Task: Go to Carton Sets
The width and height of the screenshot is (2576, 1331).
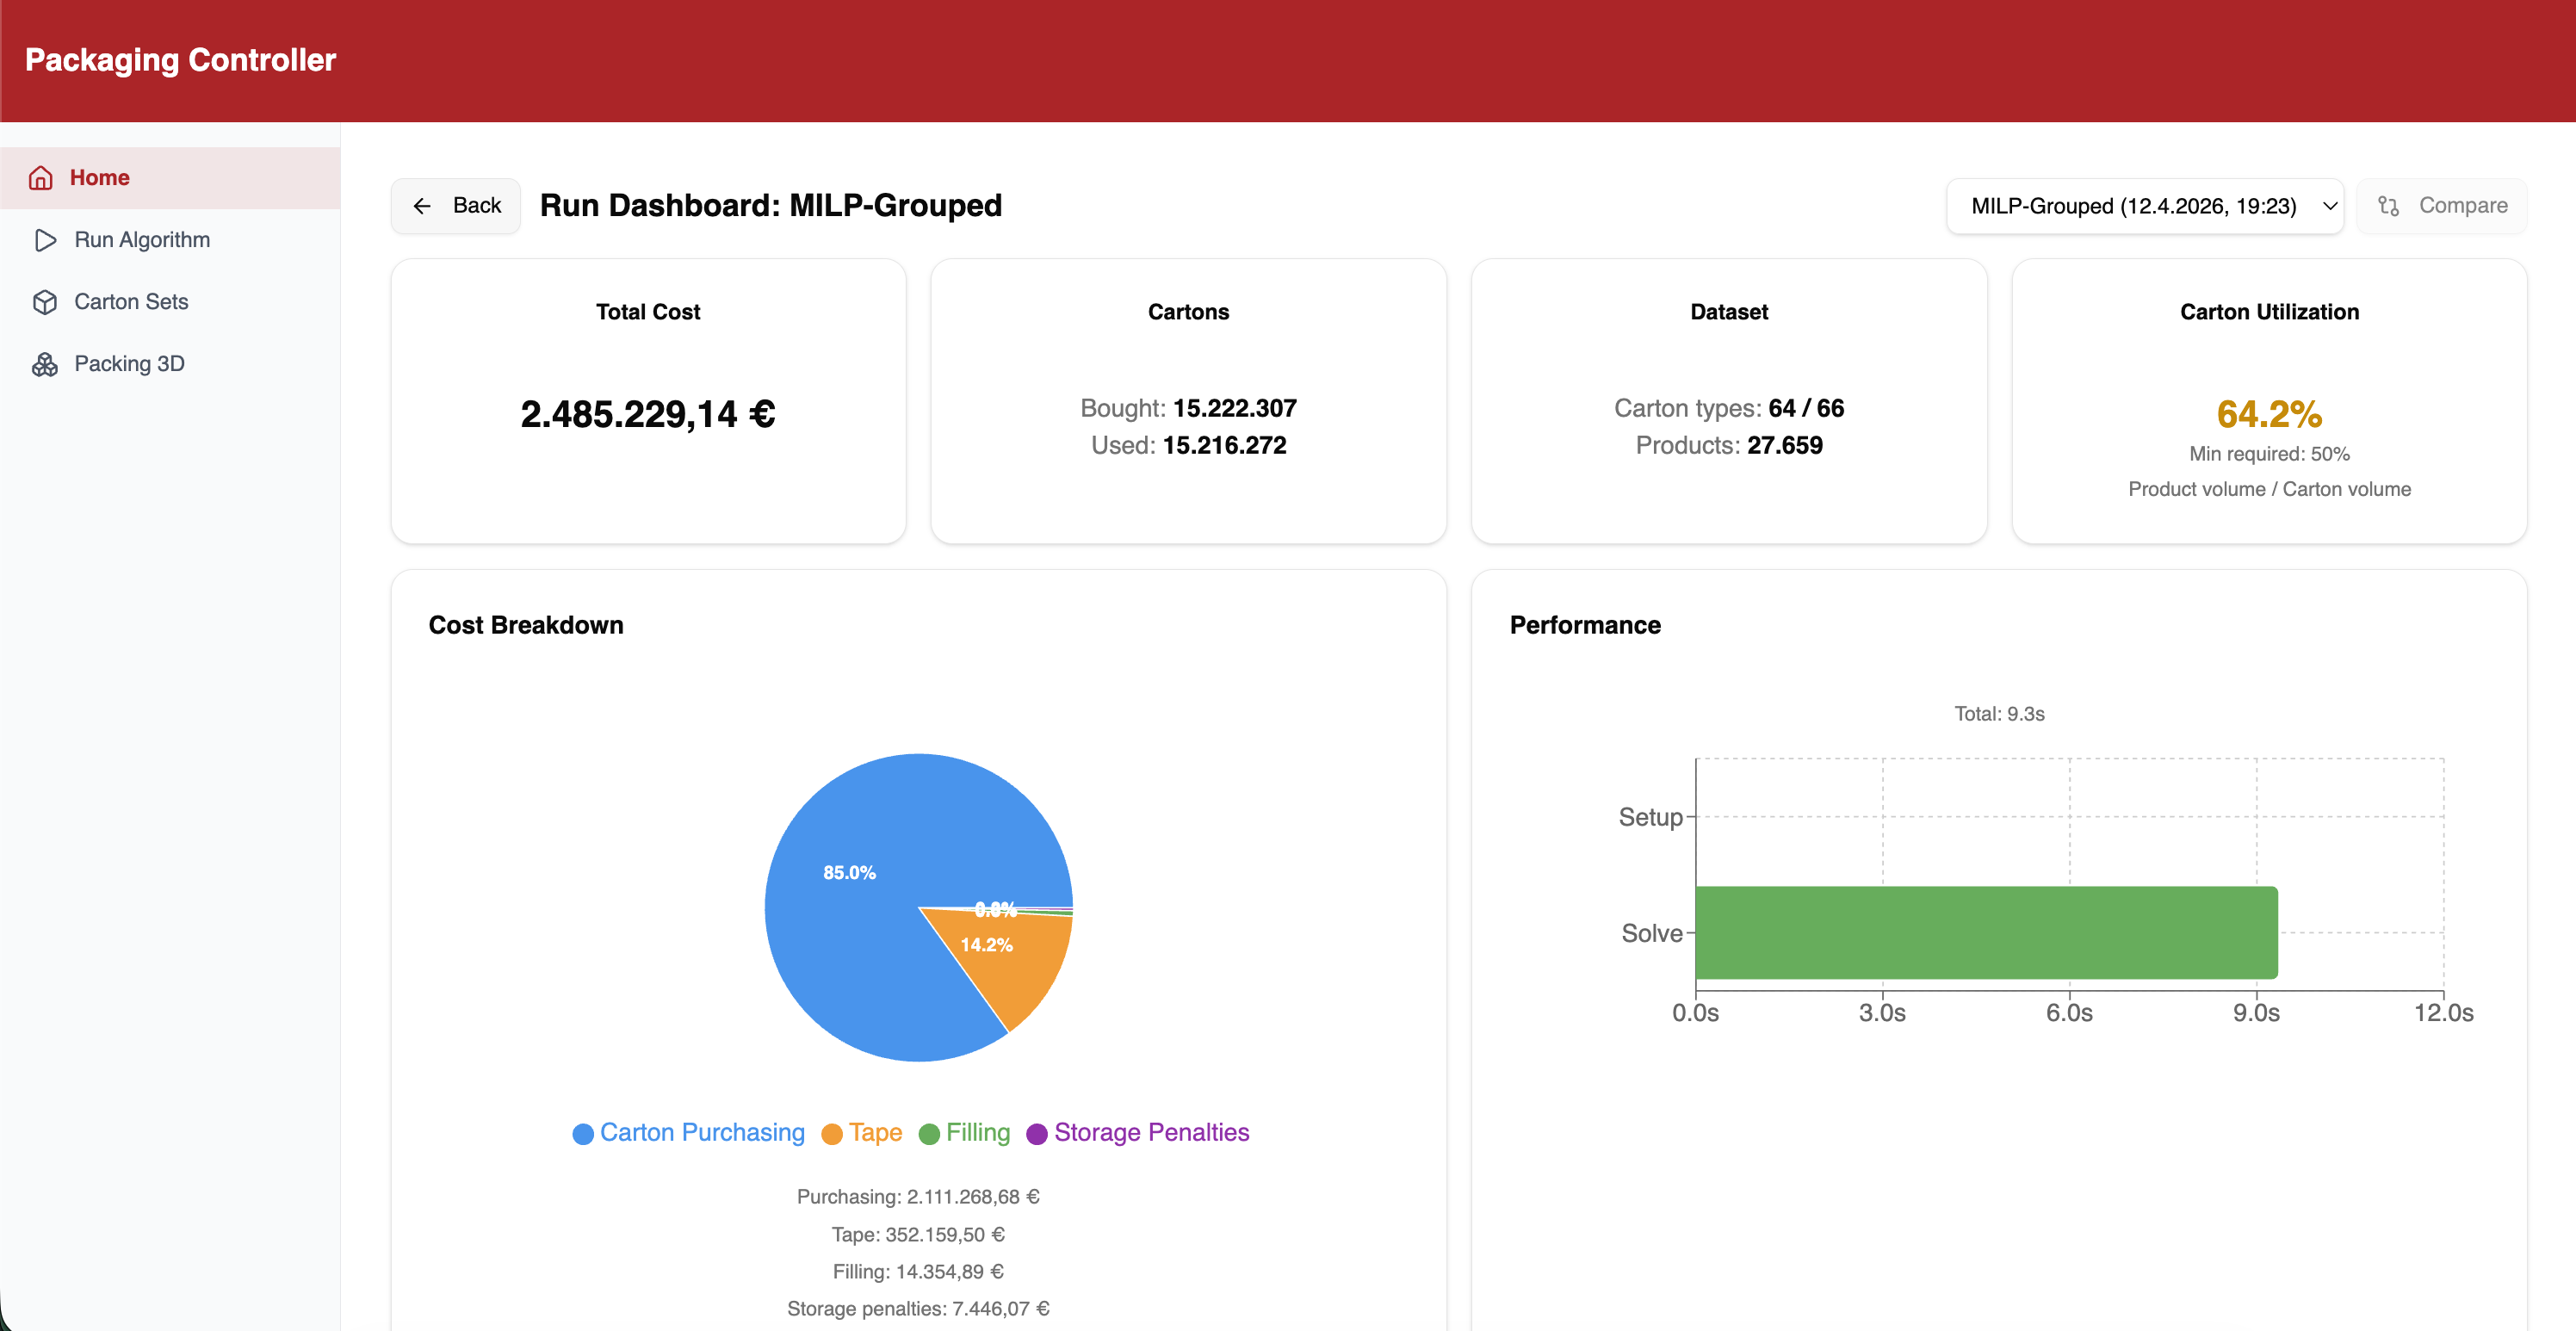Action: point(170,302)
